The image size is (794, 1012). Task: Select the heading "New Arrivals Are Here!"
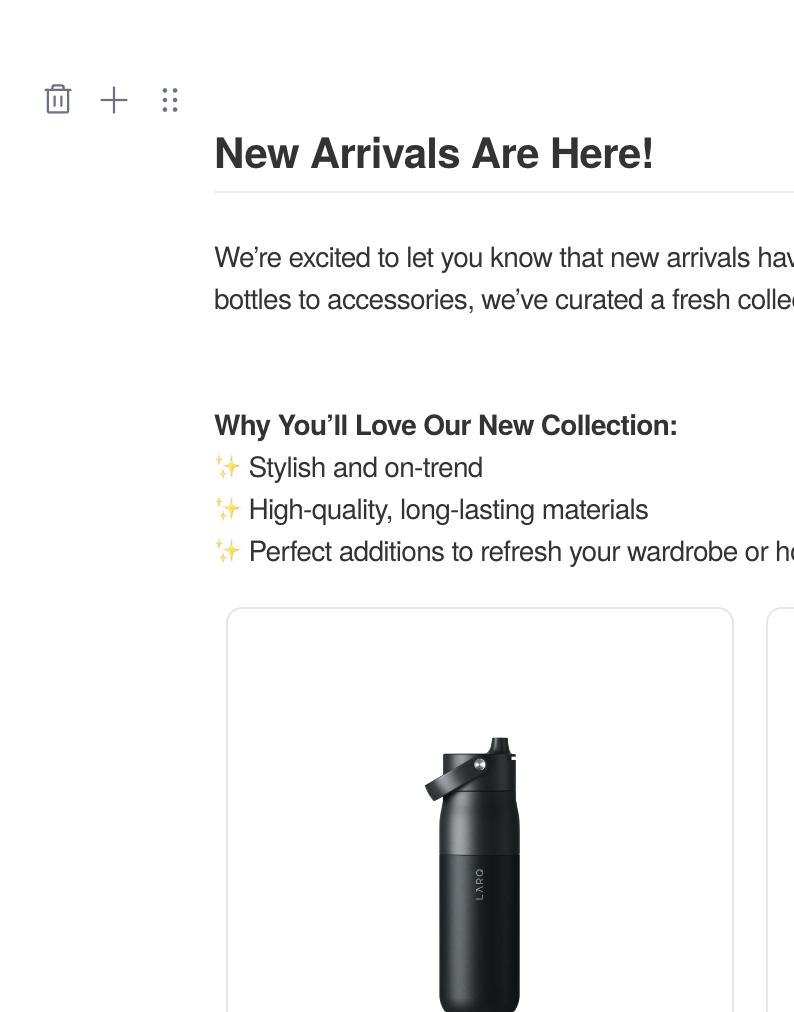[433, 153]
